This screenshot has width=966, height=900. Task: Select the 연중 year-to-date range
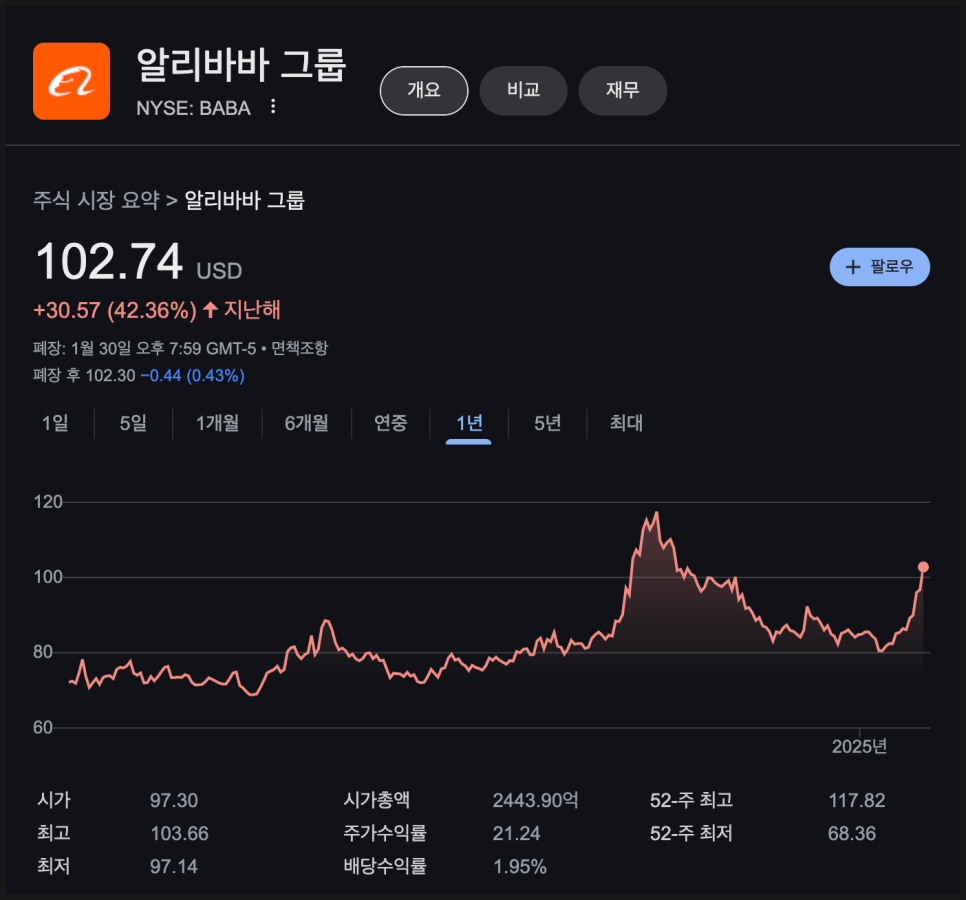point(391,423)
